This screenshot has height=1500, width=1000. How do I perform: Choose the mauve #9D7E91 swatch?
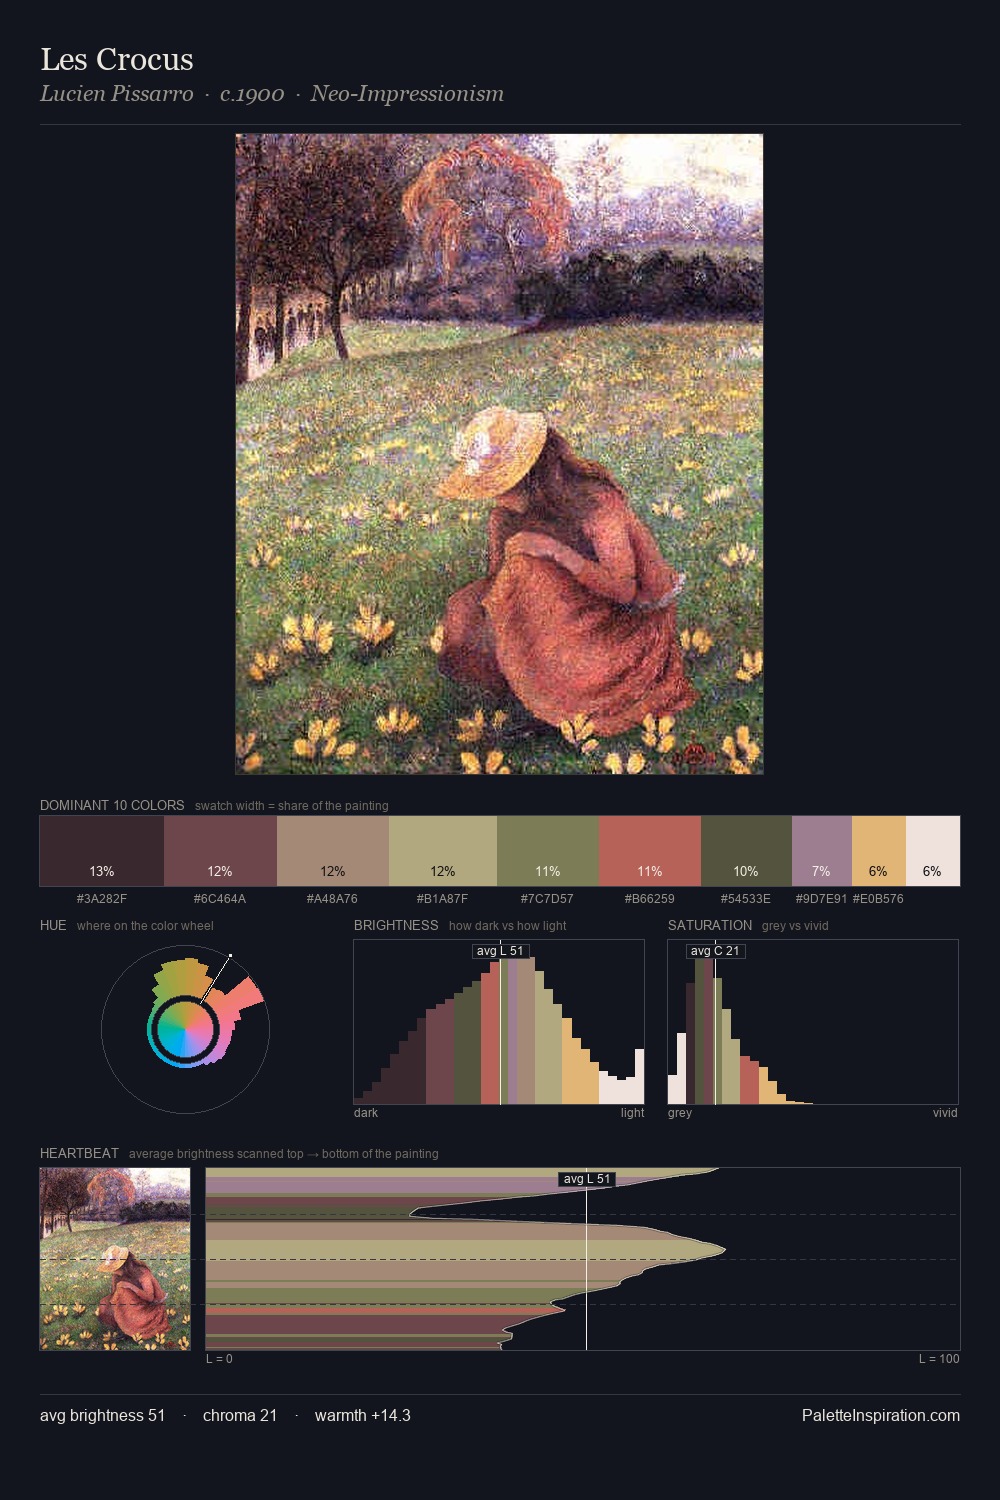tap(822, 851)
